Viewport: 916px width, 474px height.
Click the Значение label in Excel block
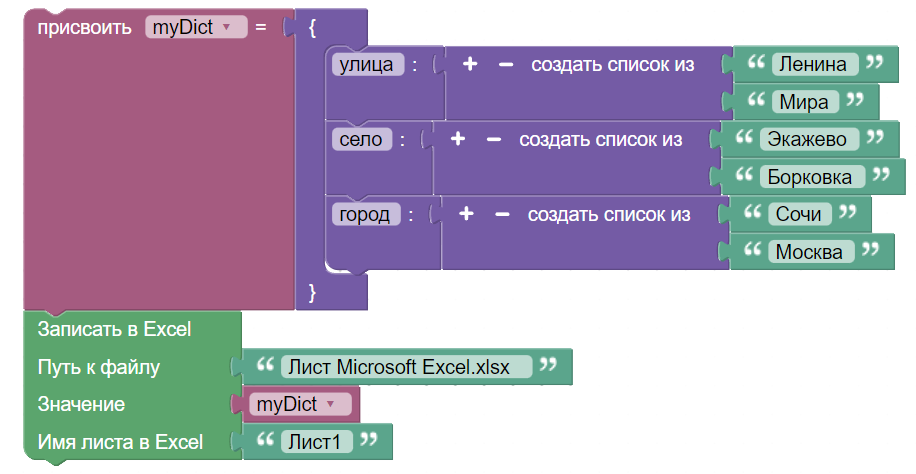pyautogui.click(x=81, y=404)
